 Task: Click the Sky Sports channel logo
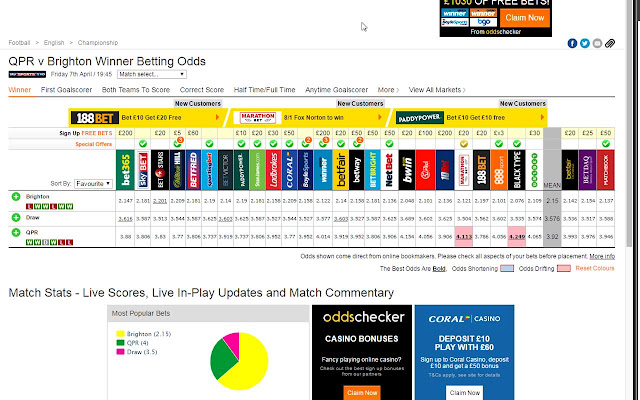27,74
